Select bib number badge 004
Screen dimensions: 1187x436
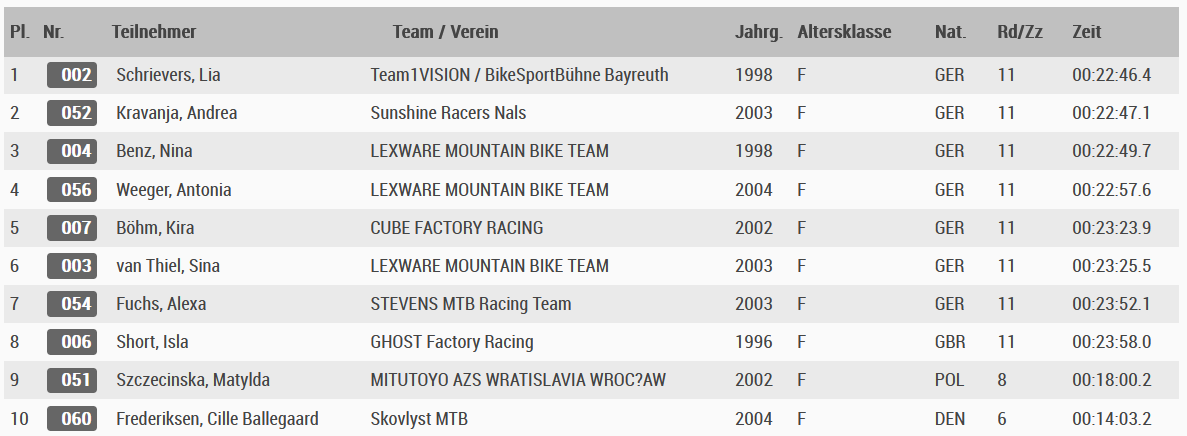click(72, 151)
